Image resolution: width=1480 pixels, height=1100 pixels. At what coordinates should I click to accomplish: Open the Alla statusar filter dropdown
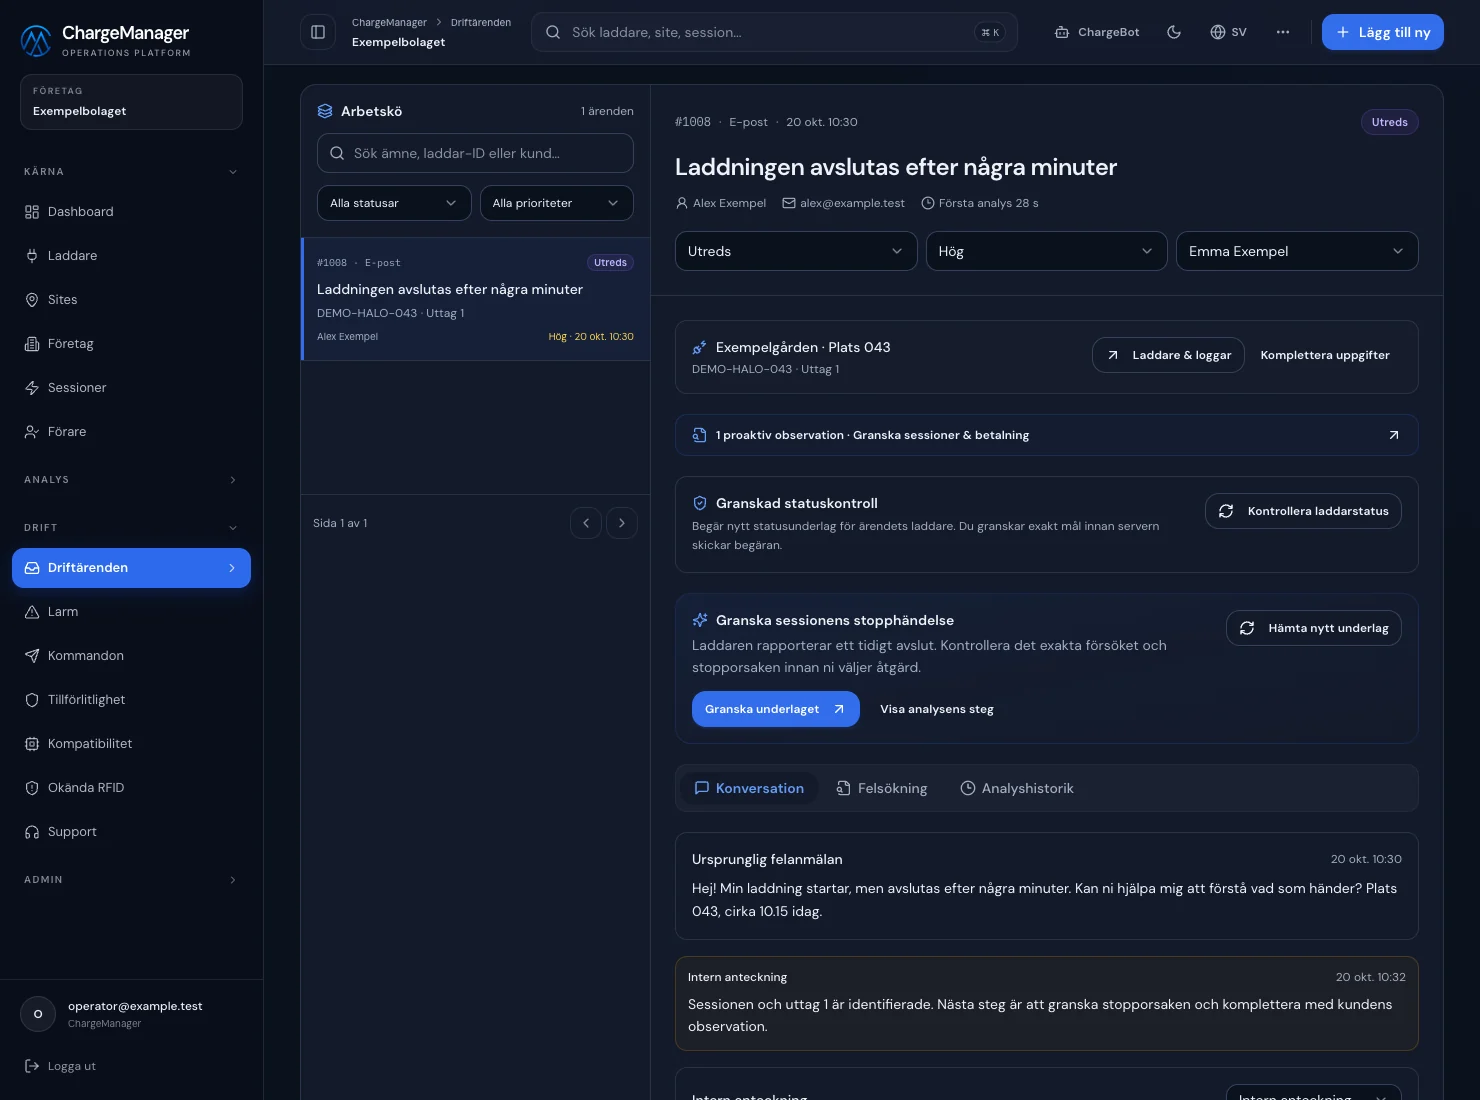click(394, 203)
